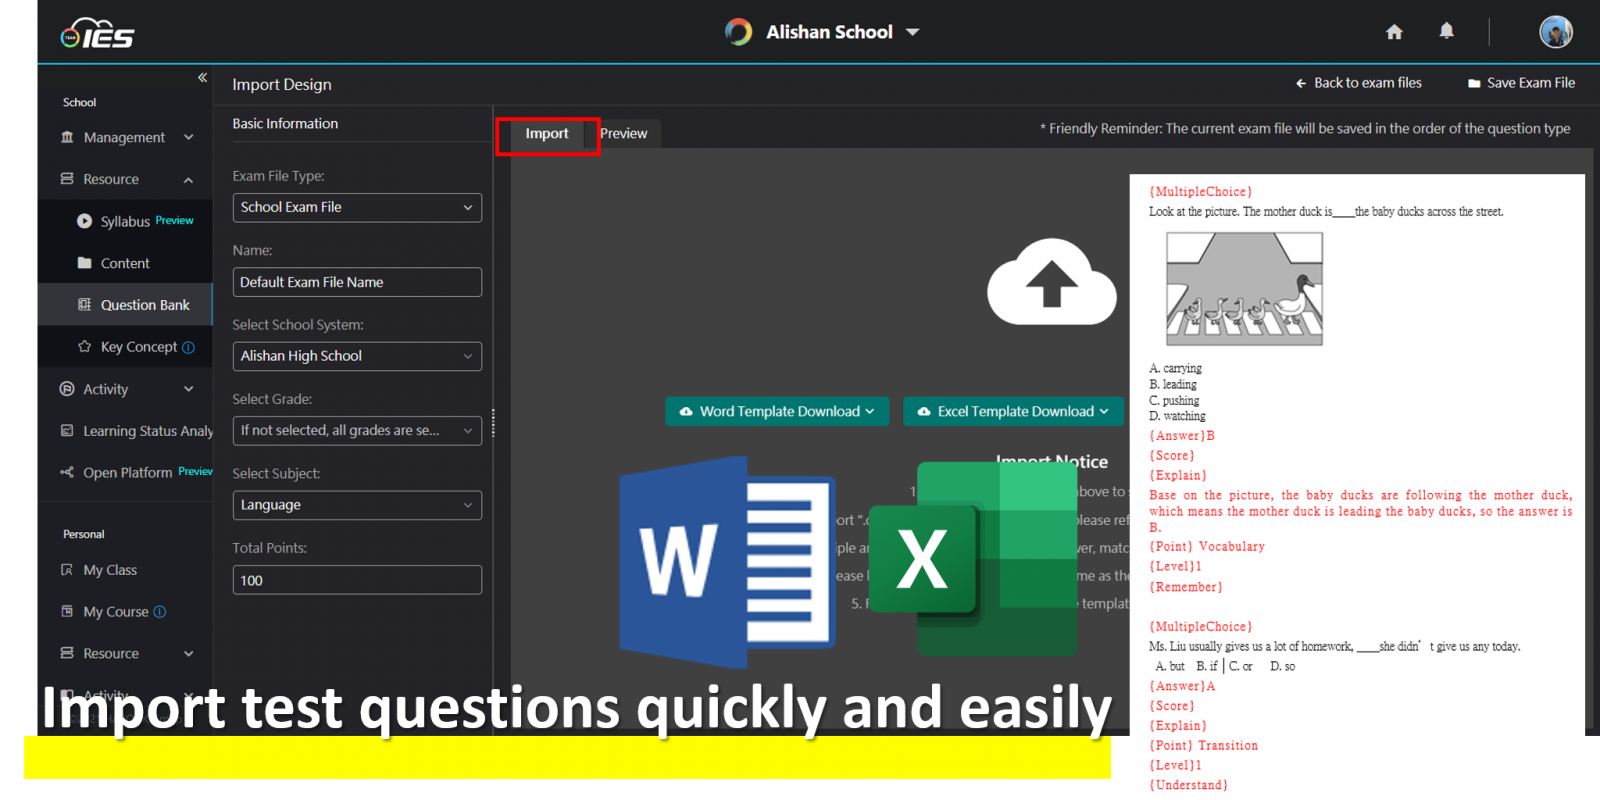Click the Learning Status Analysis icon

67,431
